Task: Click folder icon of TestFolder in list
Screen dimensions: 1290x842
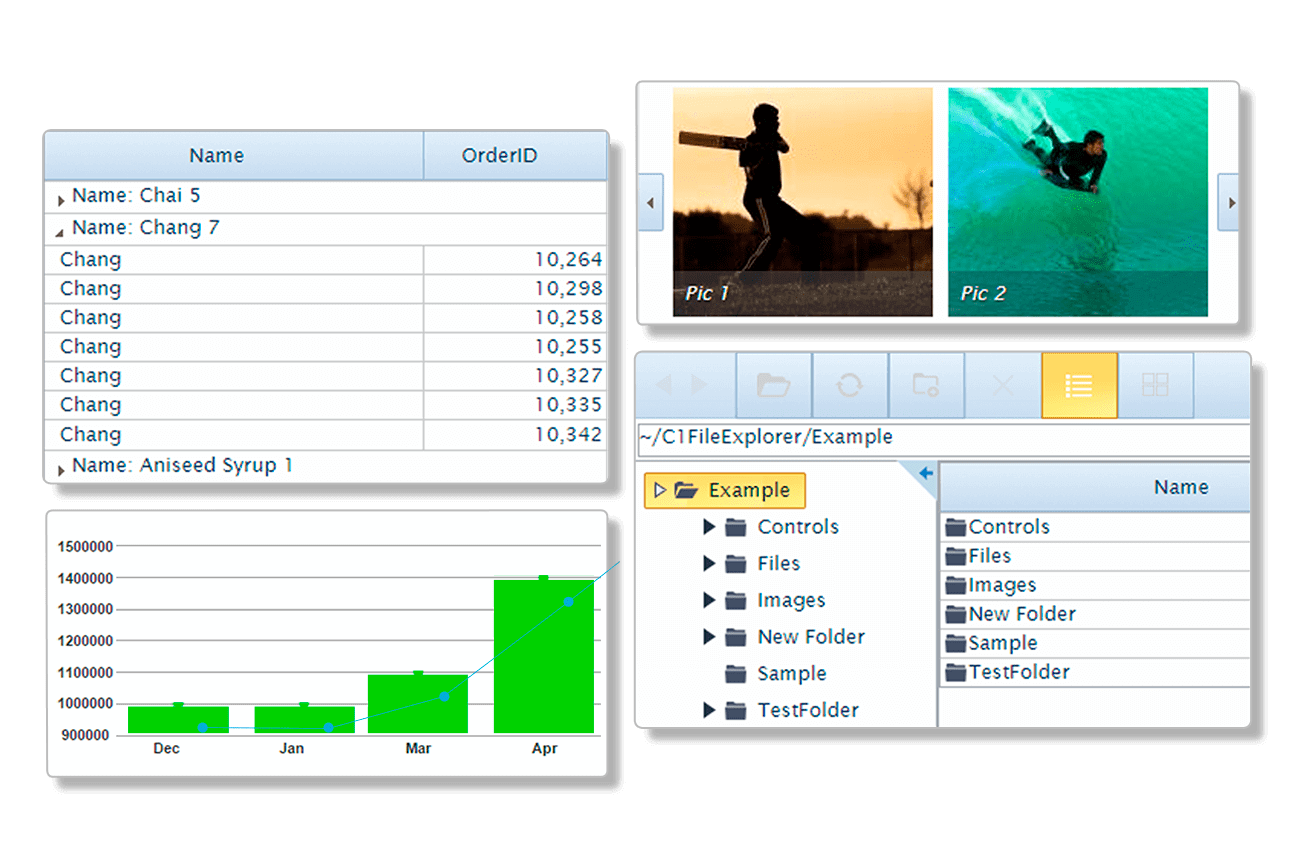Action: pyautogui.click(x=956, y=672)
